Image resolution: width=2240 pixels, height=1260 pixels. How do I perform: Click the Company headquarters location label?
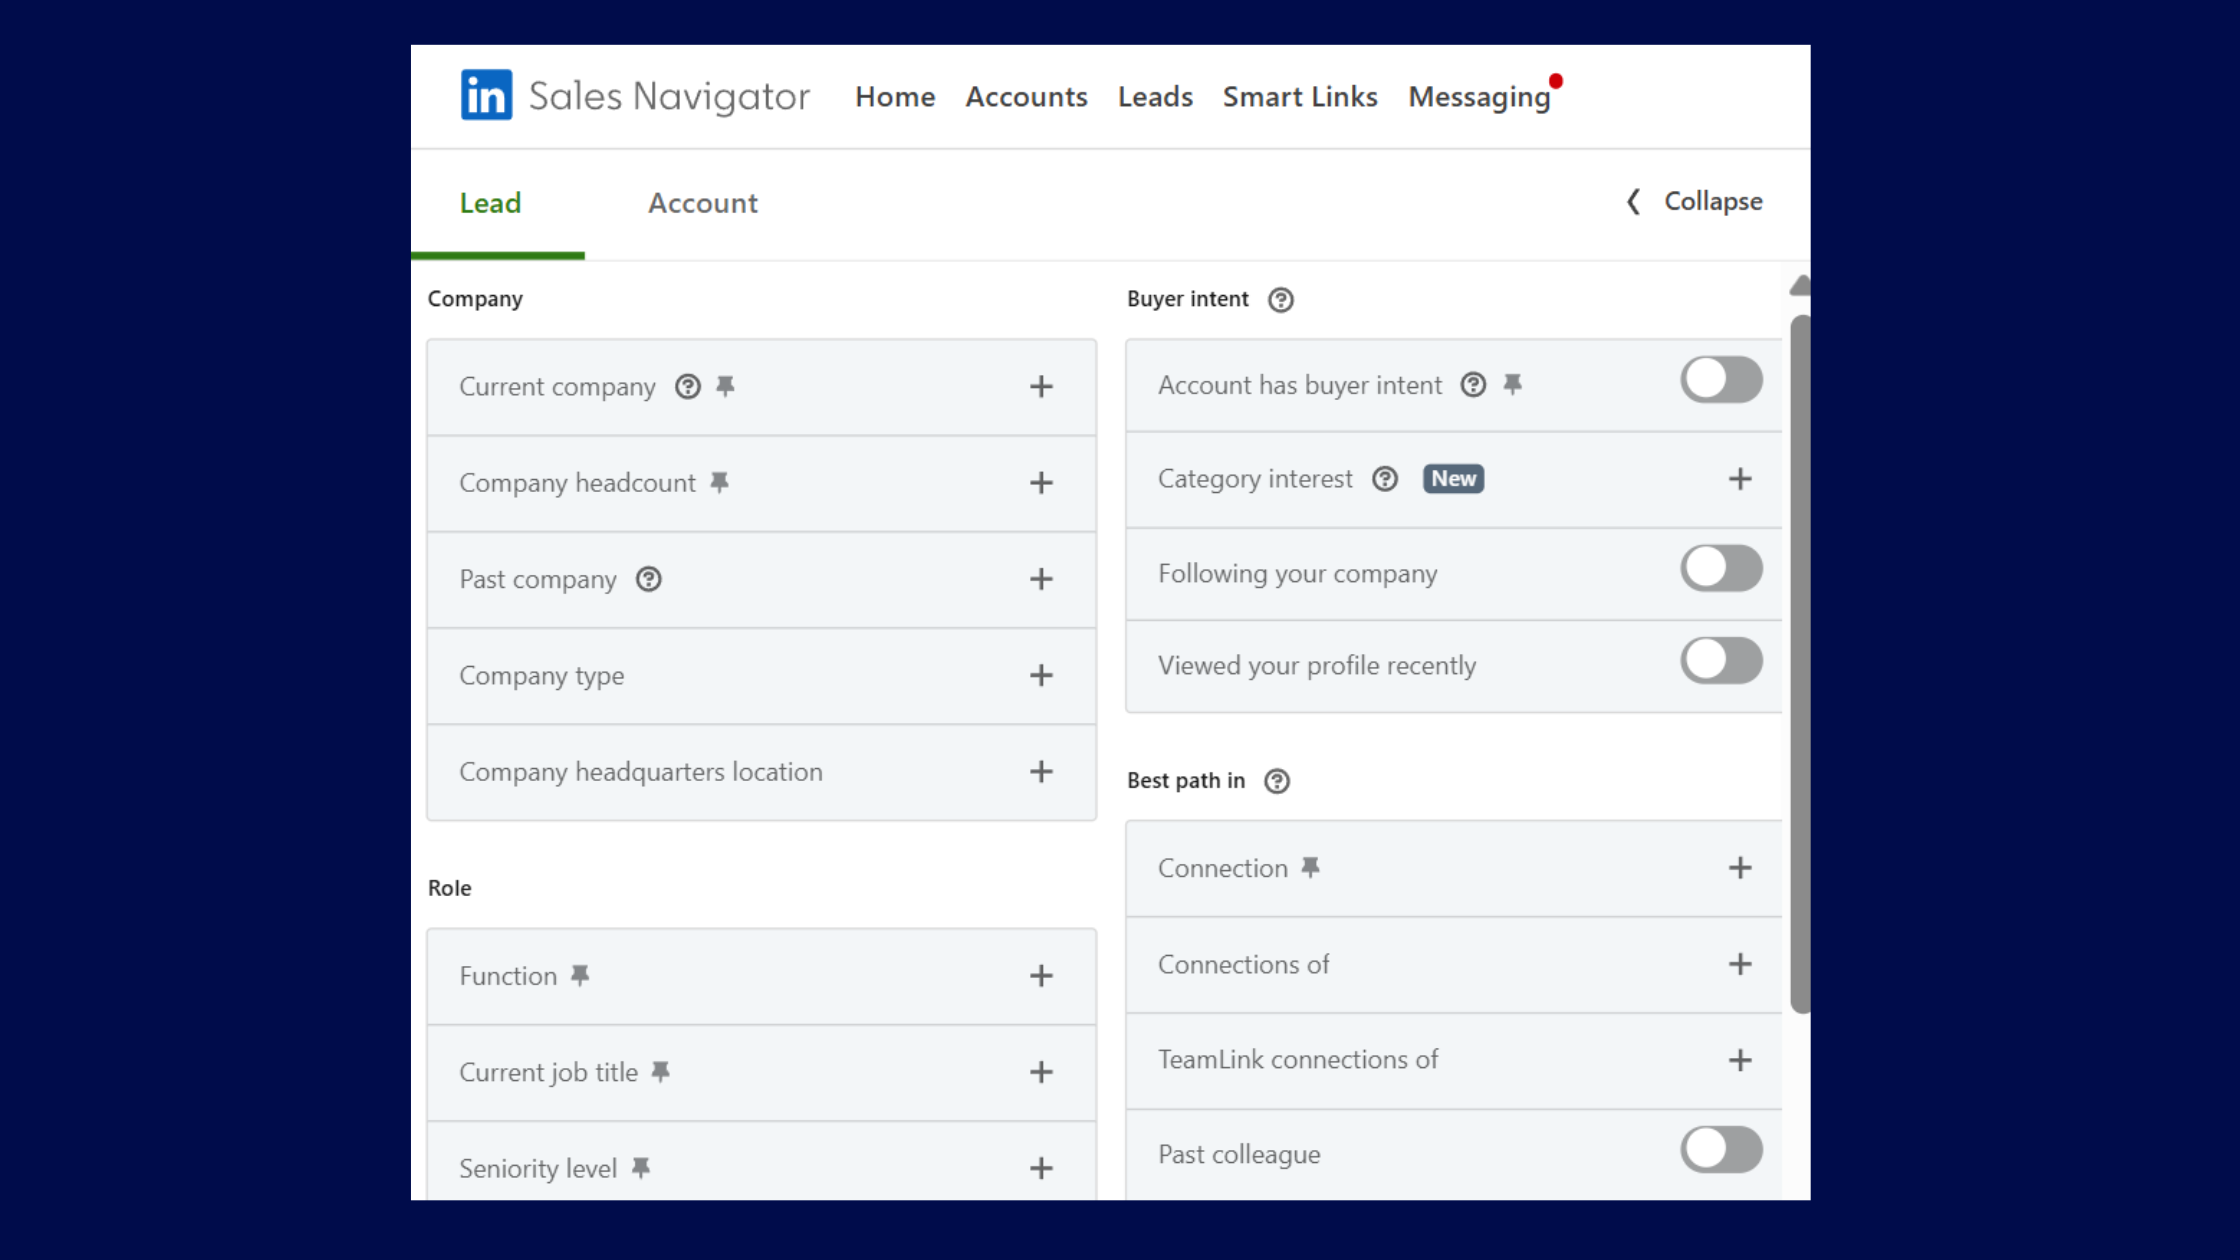(x=641, y=772)
